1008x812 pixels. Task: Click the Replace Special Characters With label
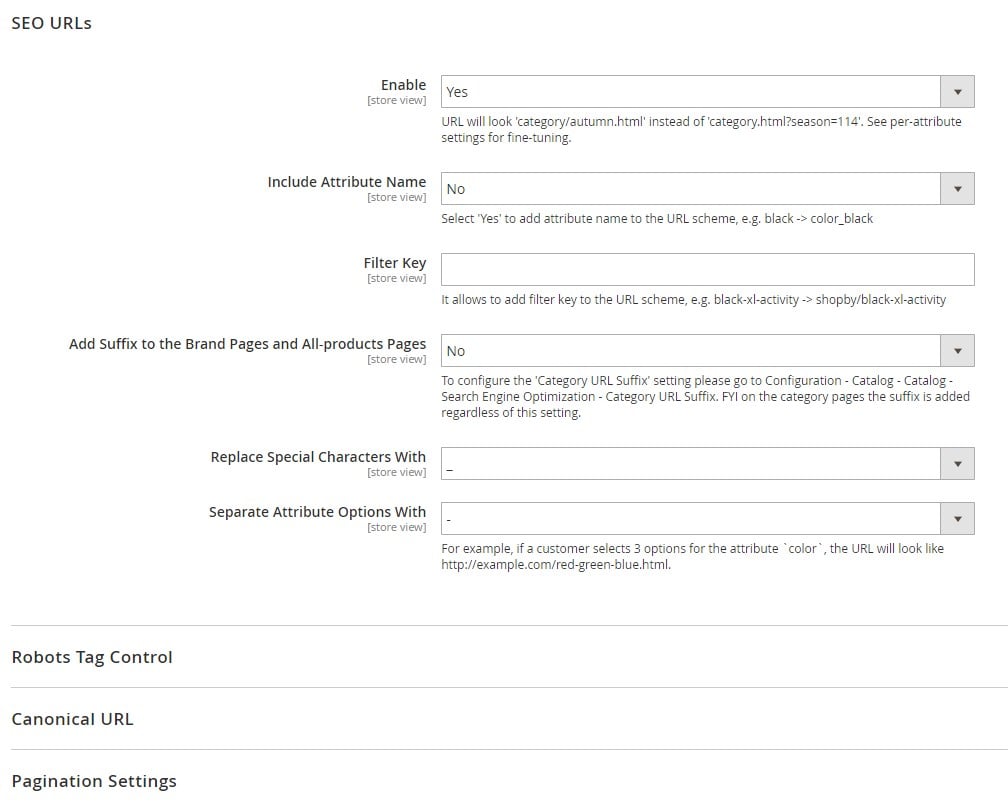(x=318, y=457)
